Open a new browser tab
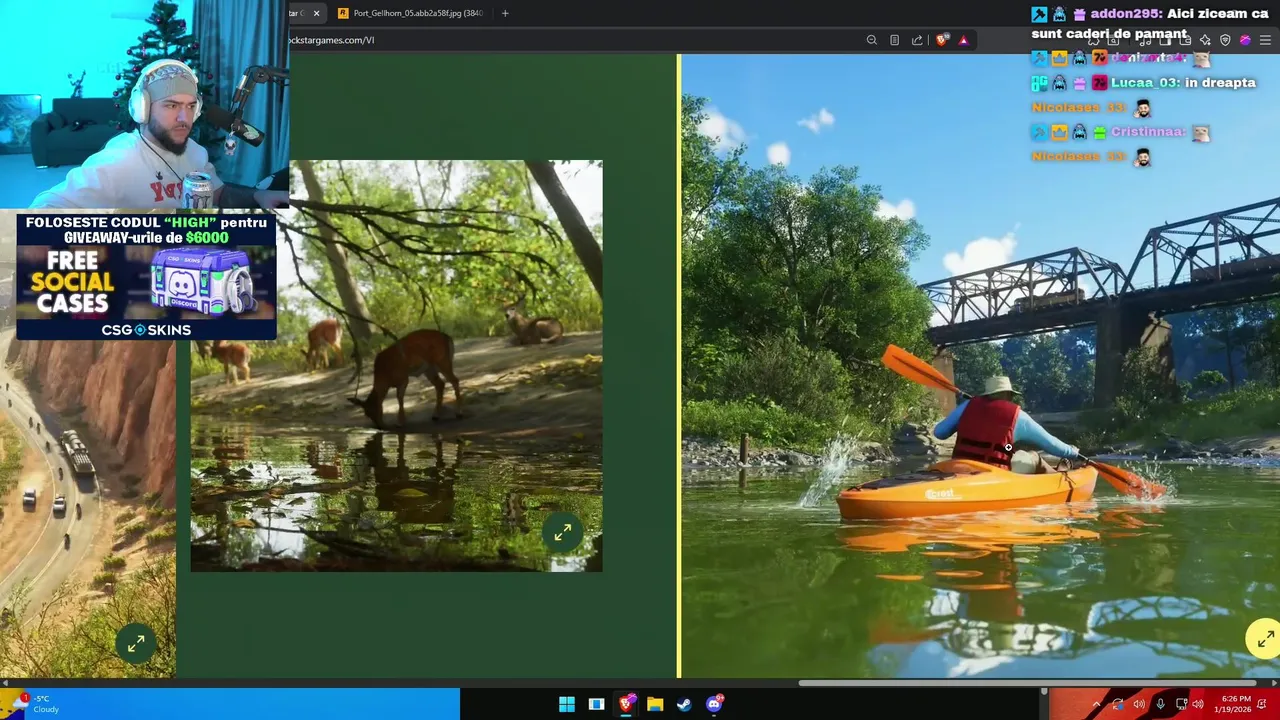This screenshot has width=1280, height=720. [x=505, y=13]
